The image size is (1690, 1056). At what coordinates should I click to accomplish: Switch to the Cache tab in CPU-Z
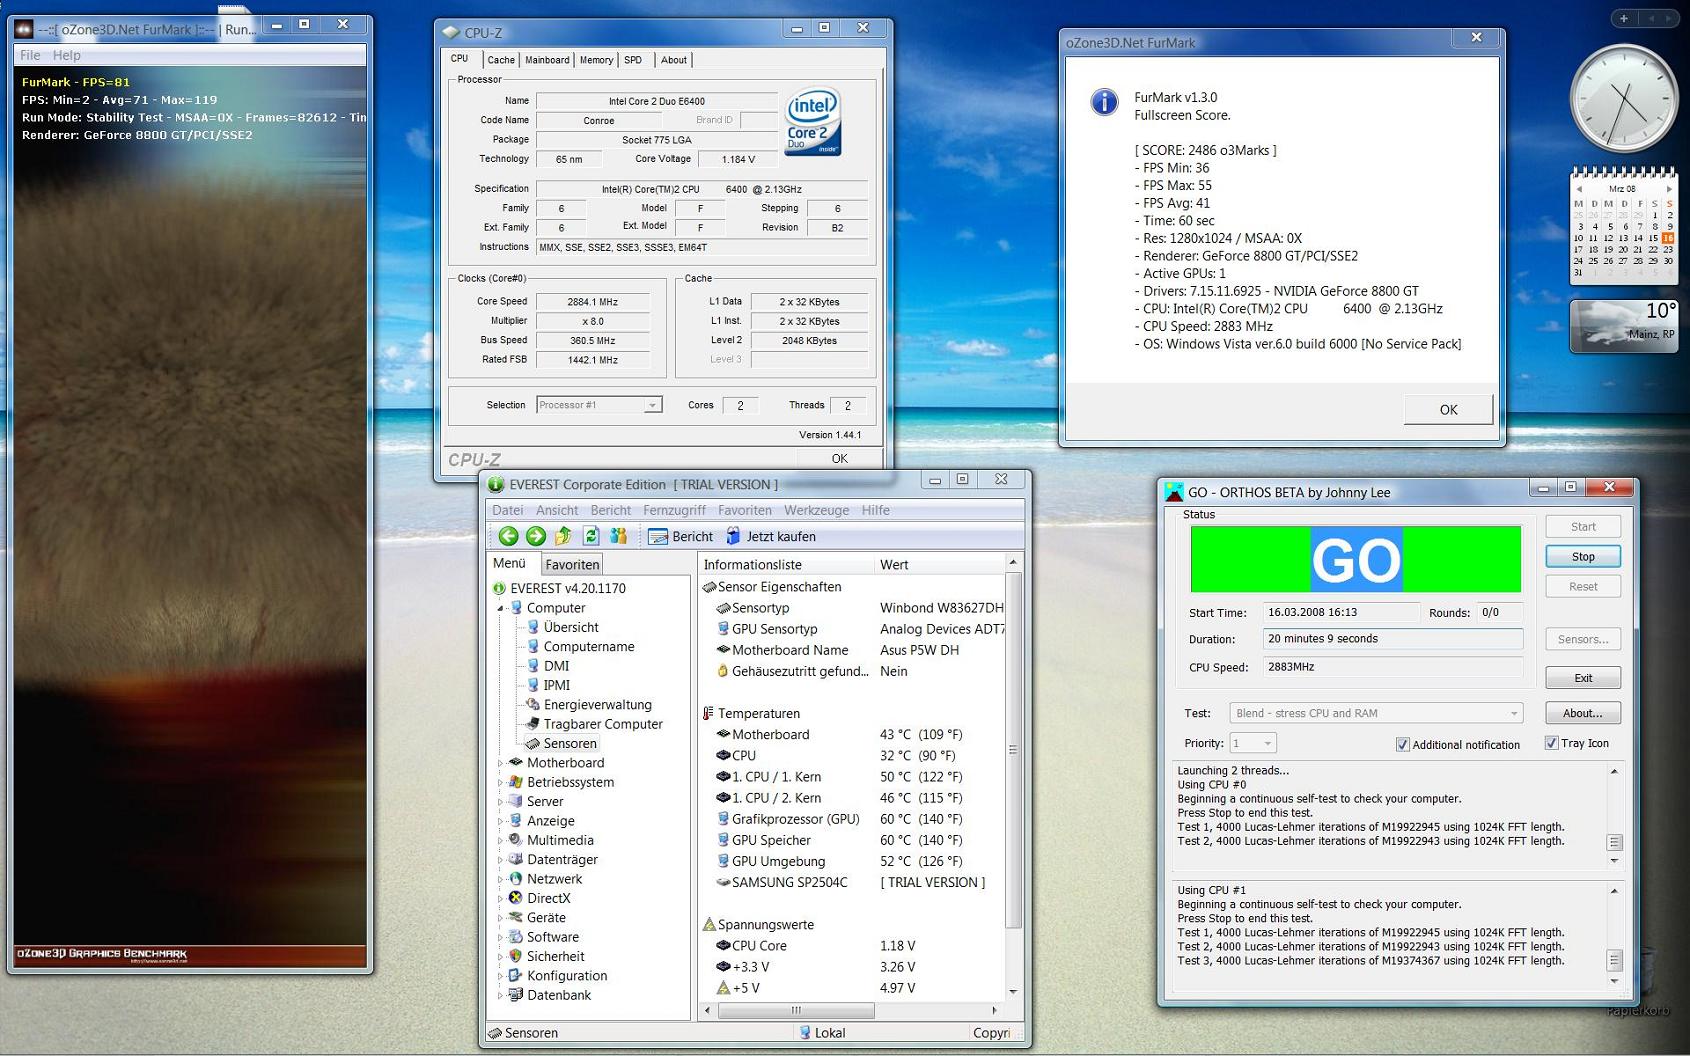coord(501,60)
